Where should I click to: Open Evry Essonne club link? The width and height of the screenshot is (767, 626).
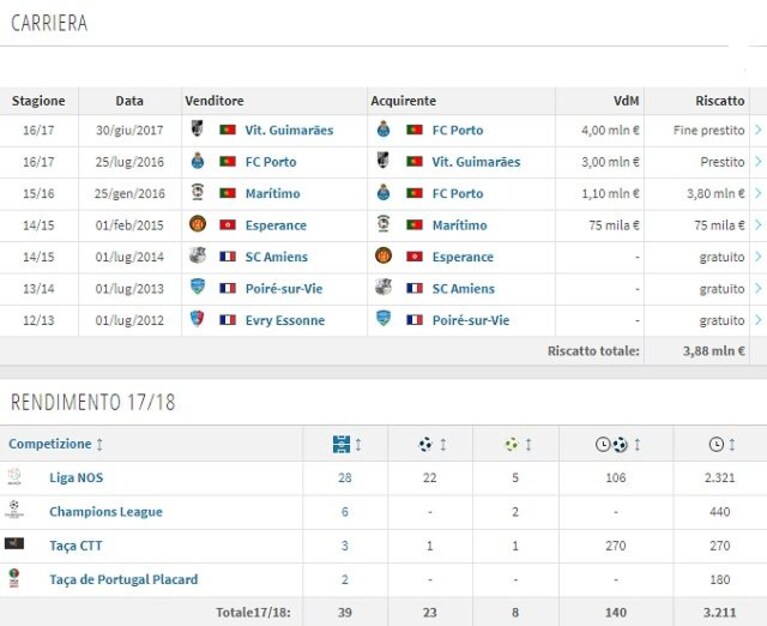pos(285,320)
